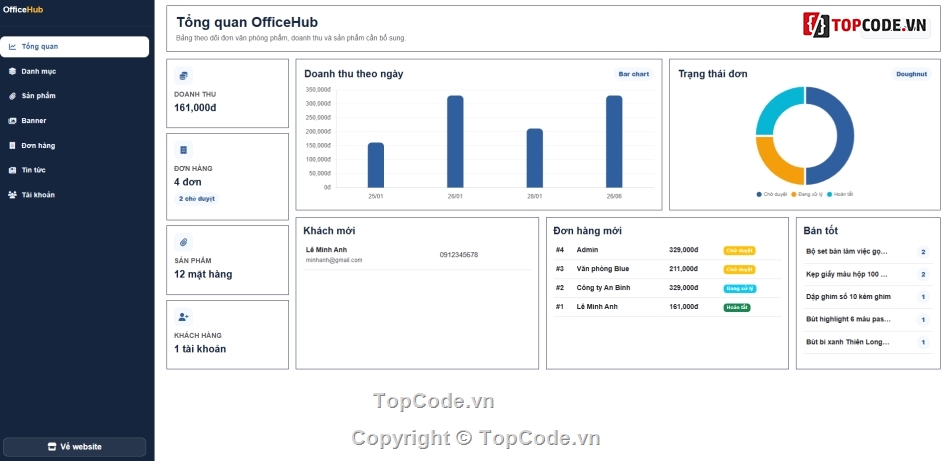Select order #1 Lê Minh Anh row

click(667, 307)
